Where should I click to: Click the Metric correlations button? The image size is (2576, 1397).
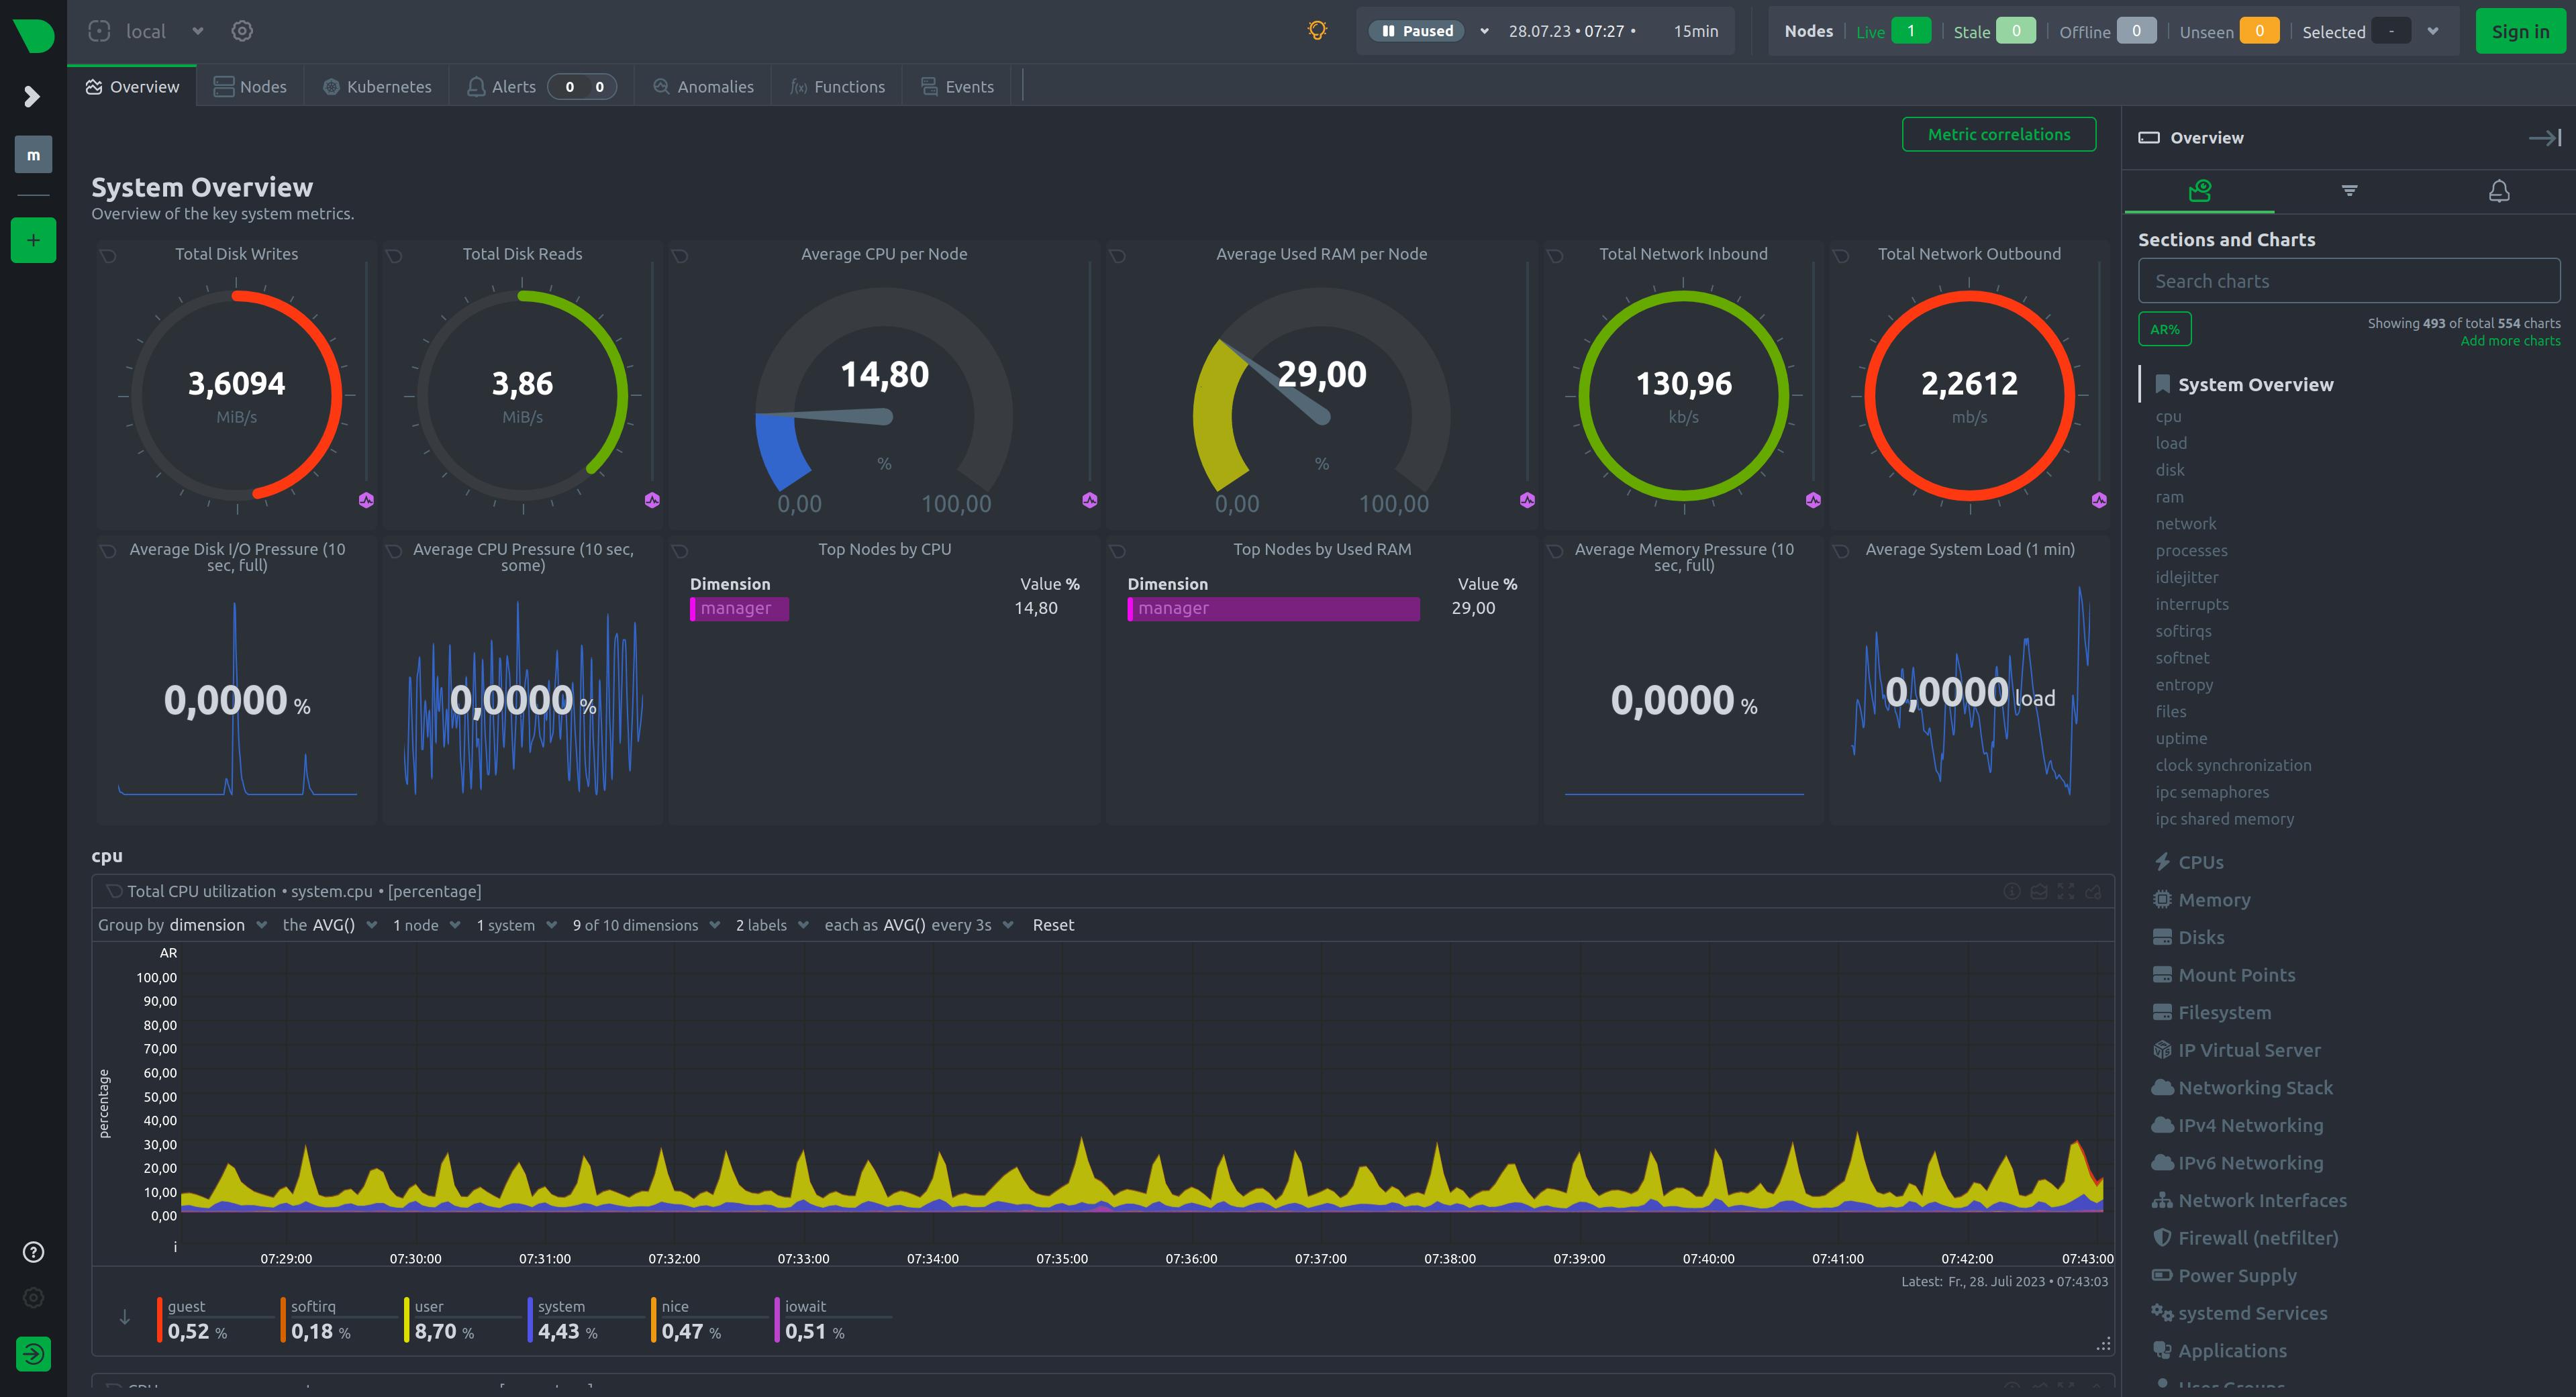click(x=1998, y=135)
